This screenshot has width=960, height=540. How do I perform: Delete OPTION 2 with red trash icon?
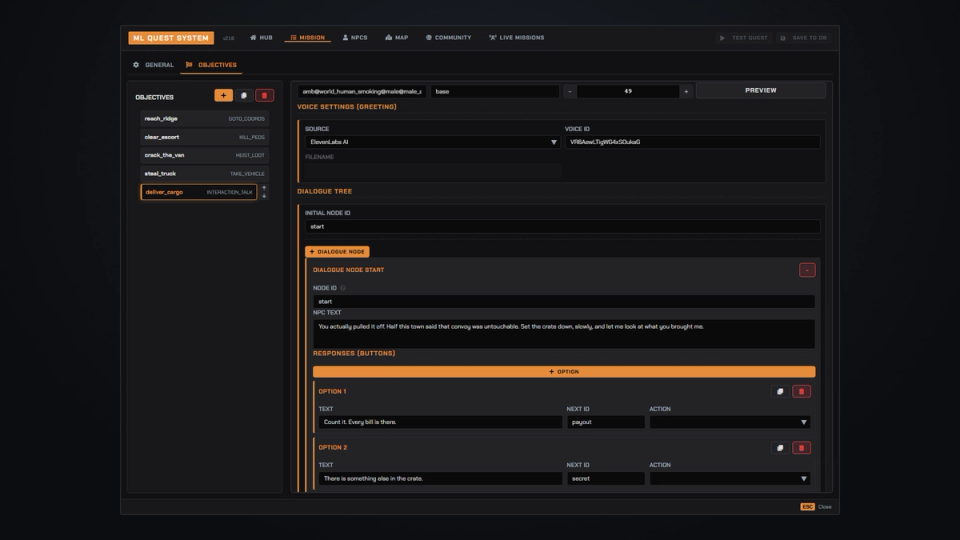801,448
